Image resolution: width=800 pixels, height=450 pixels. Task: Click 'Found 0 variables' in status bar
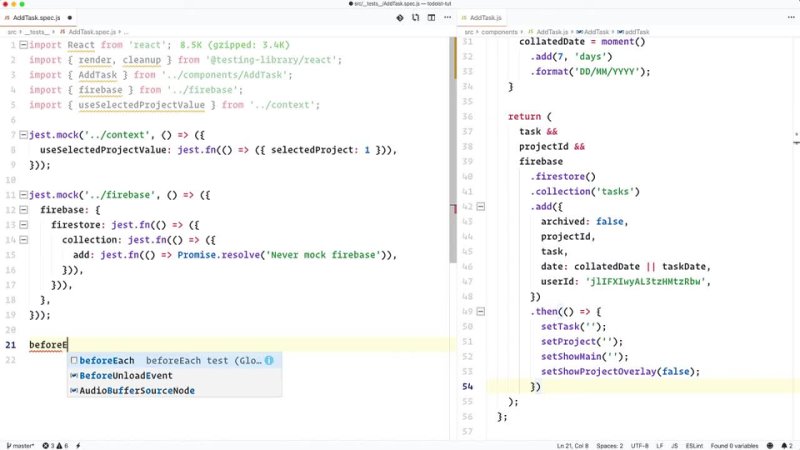coord(734,446)
